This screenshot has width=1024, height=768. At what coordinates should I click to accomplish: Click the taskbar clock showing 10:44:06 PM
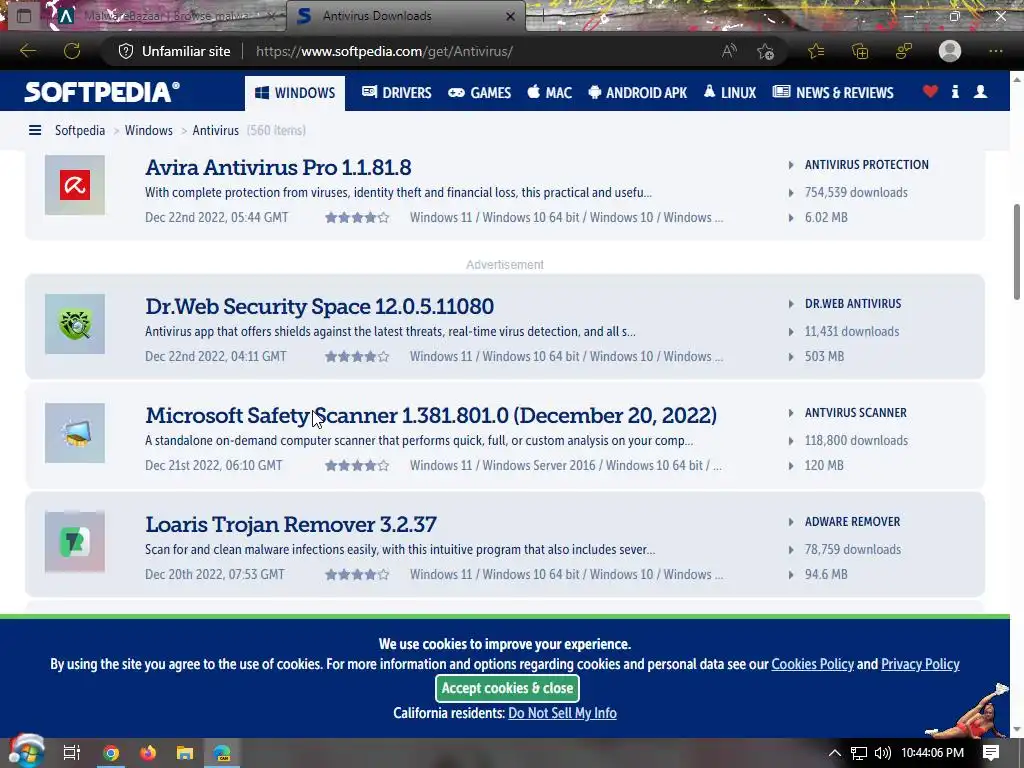tap(932, 753)
